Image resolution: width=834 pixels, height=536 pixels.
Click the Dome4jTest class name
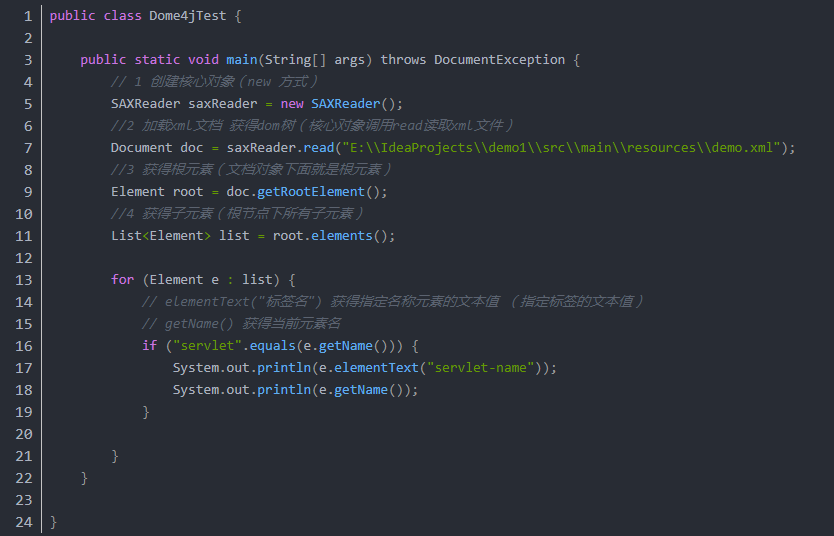click(x=188, y=16)
